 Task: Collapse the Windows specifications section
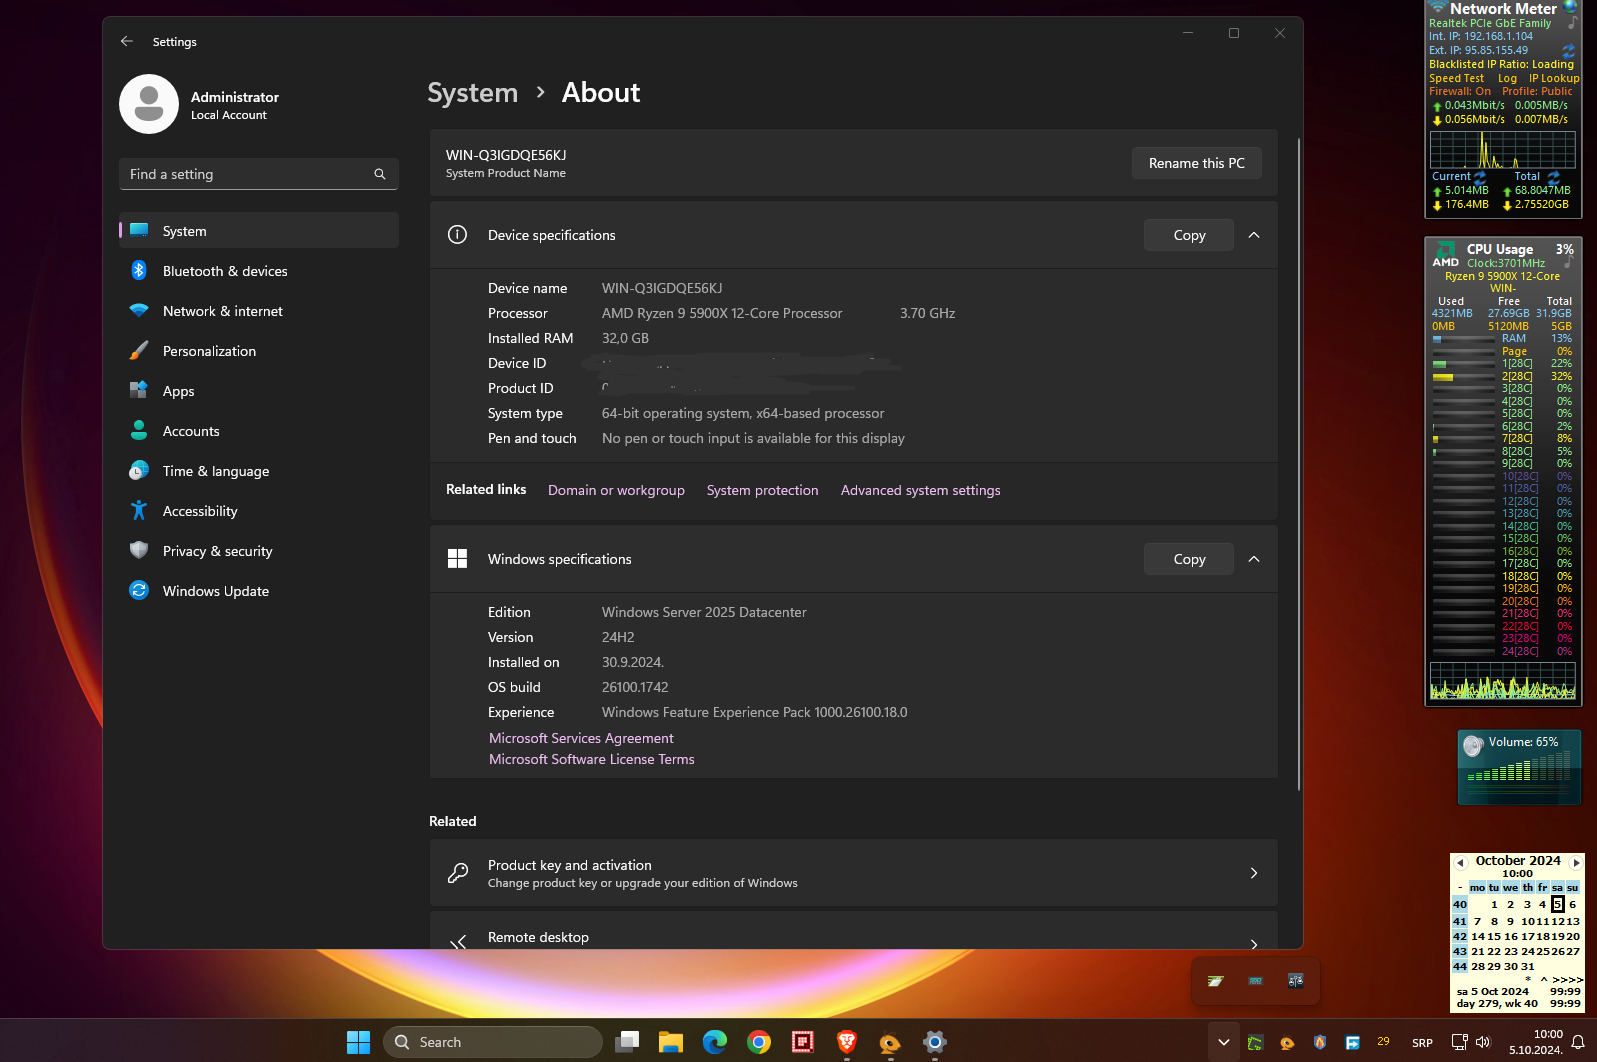tap(1254, 559)
